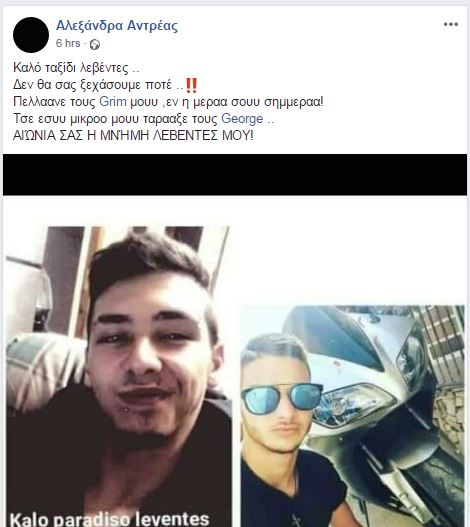Open the right photo with motorcycle
This screenshot has width=470, height=527.
tap(352, 416)
